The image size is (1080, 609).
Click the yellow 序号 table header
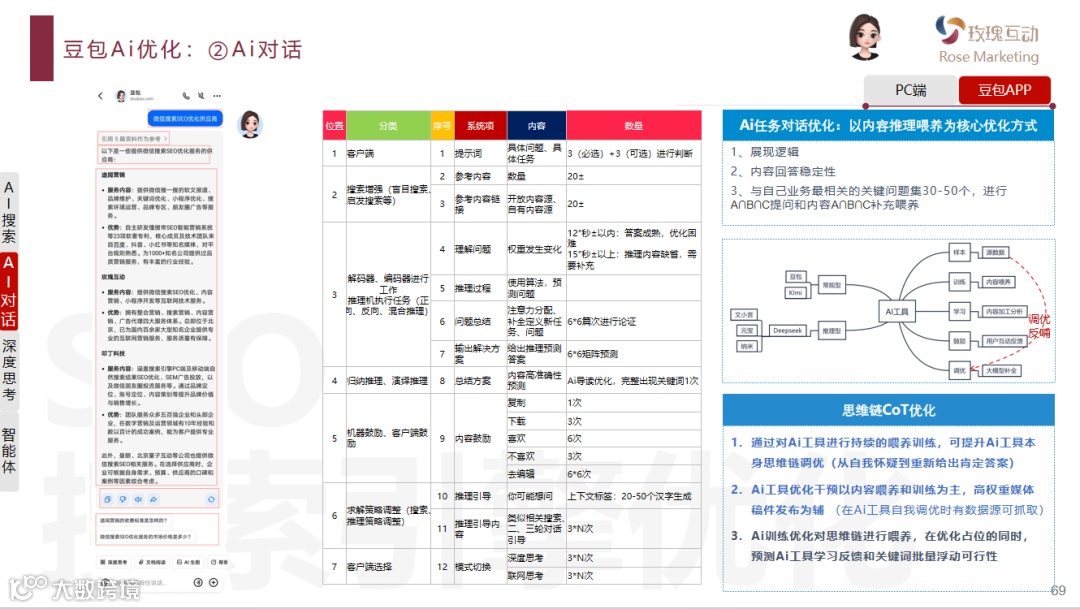tap(442, 125)
